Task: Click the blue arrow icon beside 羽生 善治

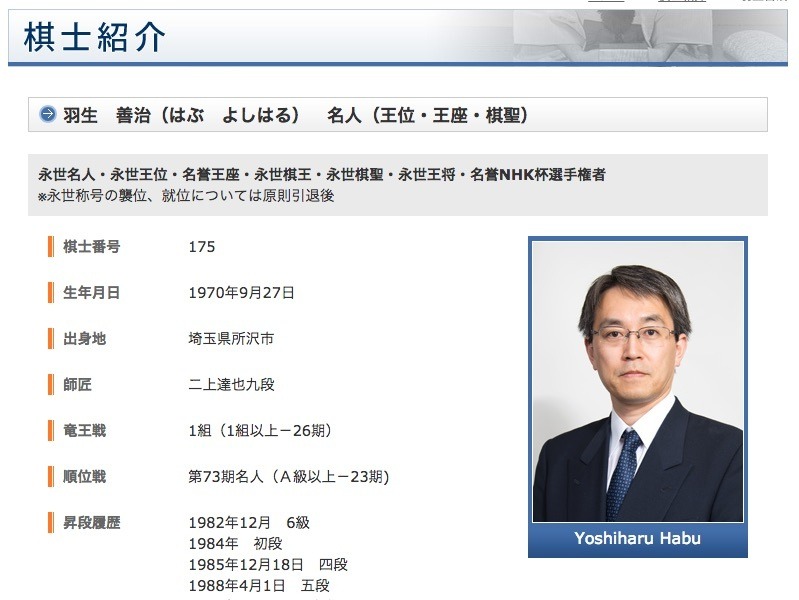Action: (x=47, y=115)
